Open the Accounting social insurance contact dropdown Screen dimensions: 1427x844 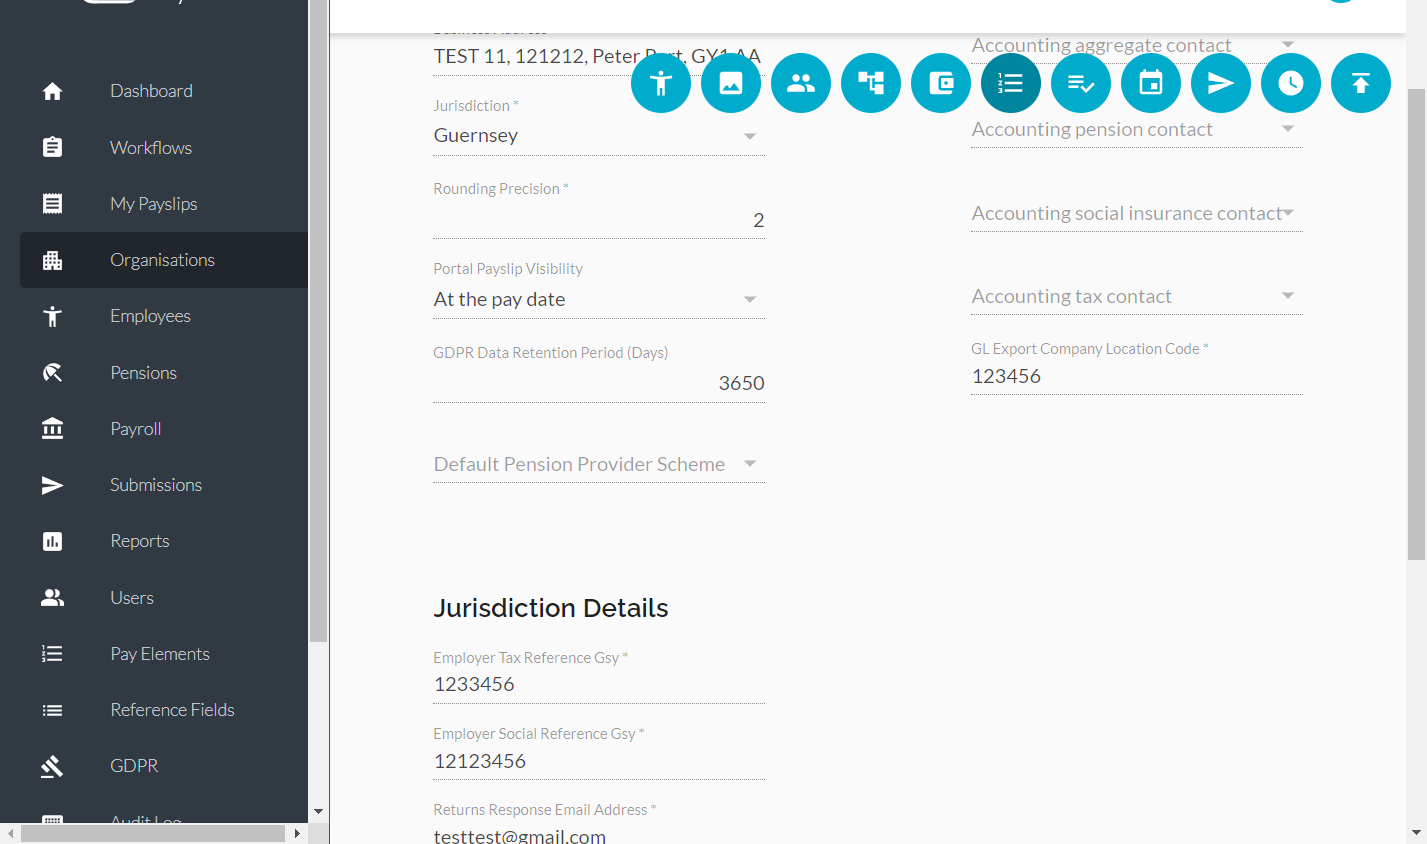coord(1137,213)
